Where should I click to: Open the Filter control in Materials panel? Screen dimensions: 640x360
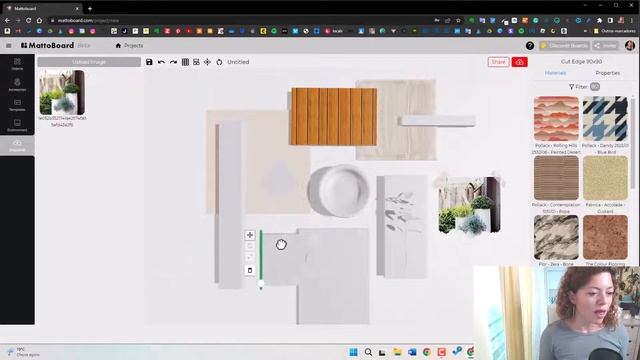[x=584, y=87]
